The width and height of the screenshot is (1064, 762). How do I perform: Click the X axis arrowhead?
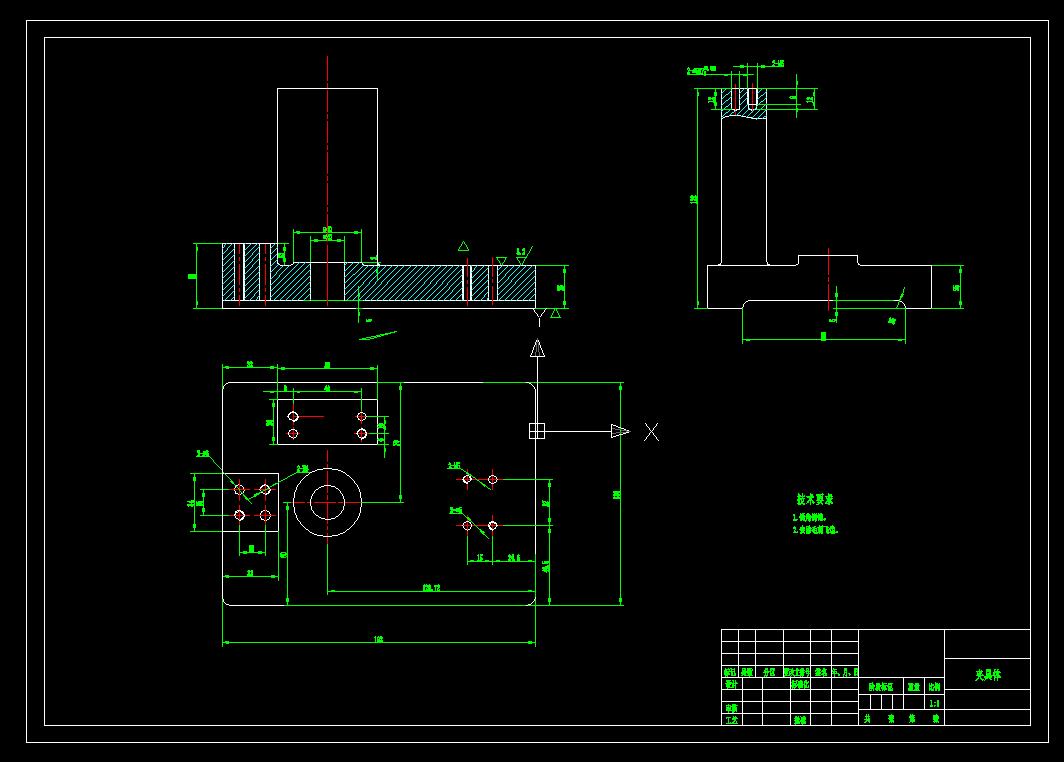click(x=620, y=431)
